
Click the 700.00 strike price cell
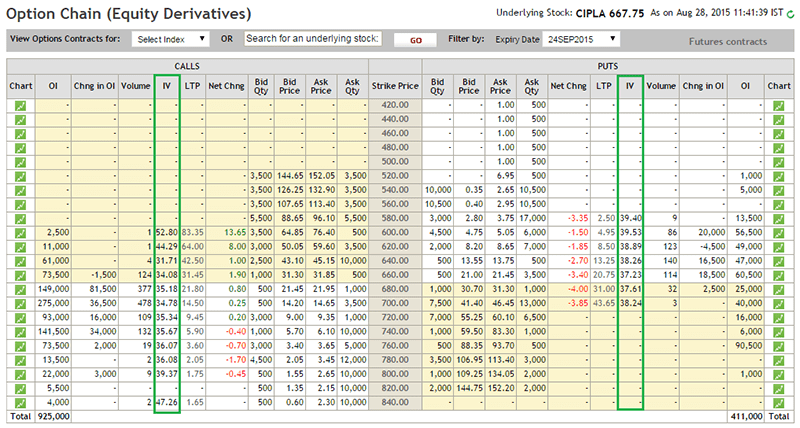[x=395, y=303]
